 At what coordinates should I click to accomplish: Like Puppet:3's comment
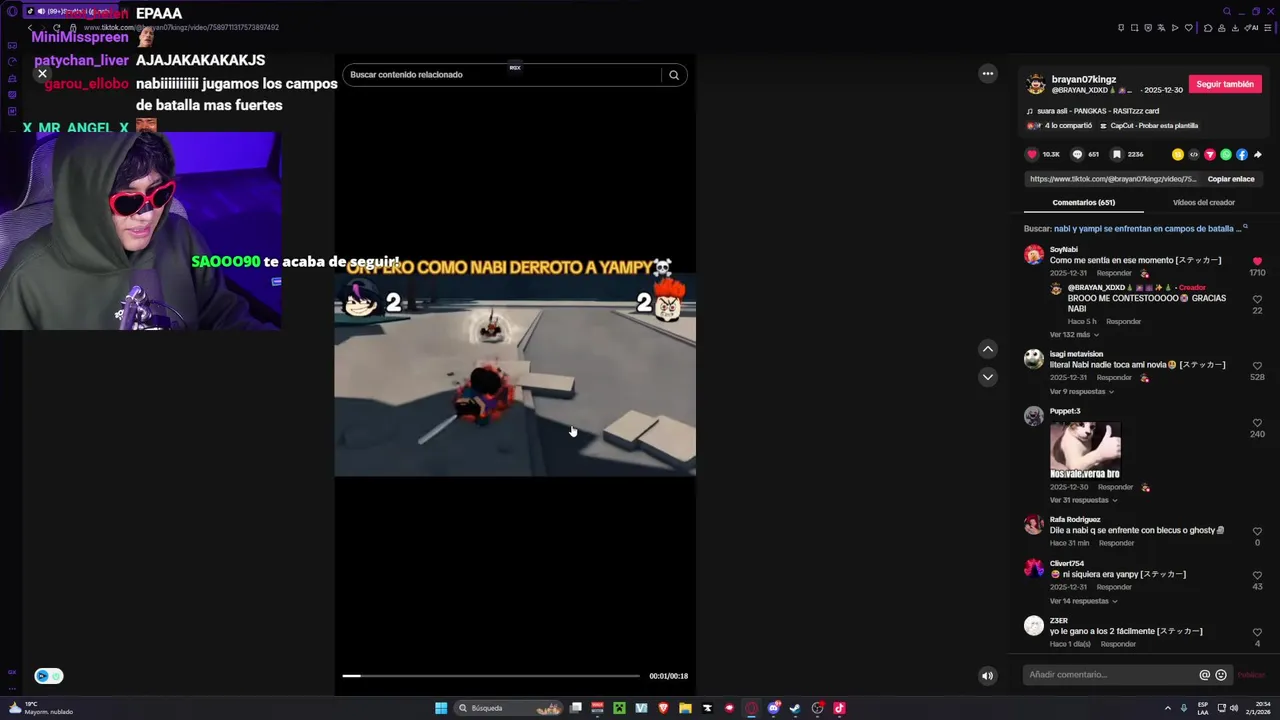(x=1257, y=423)
